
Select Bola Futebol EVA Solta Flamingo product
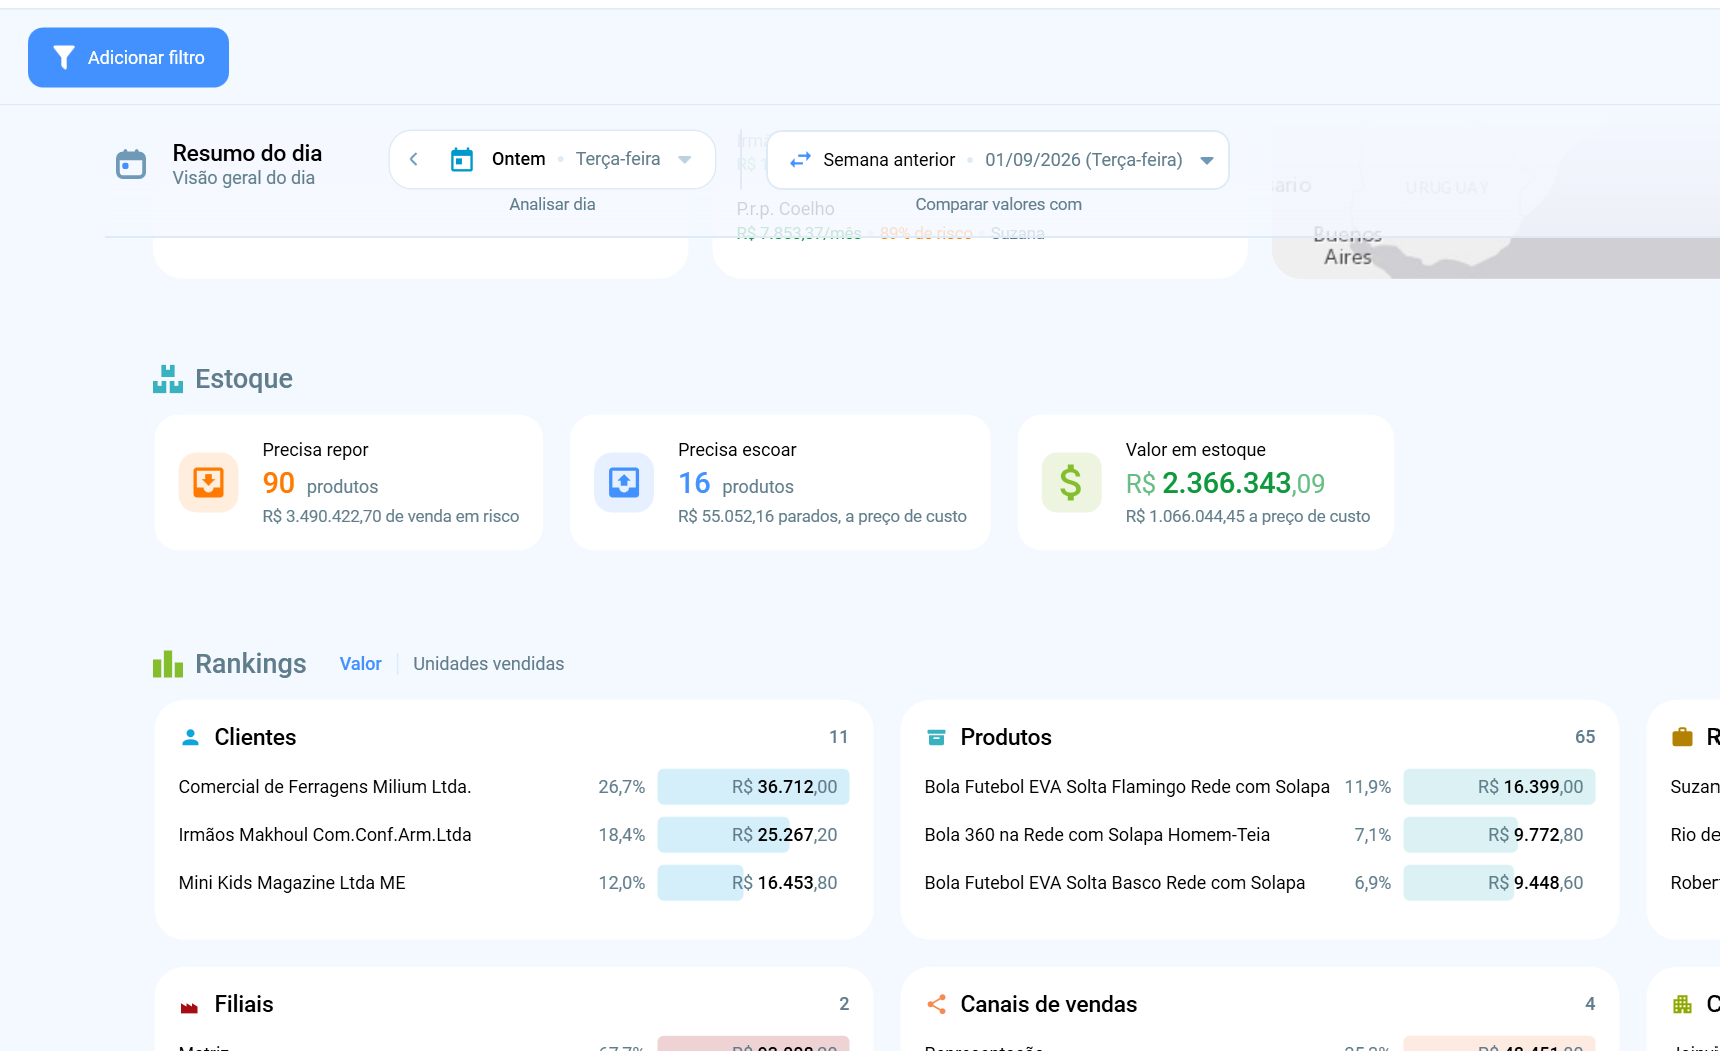pos(1260,787)
